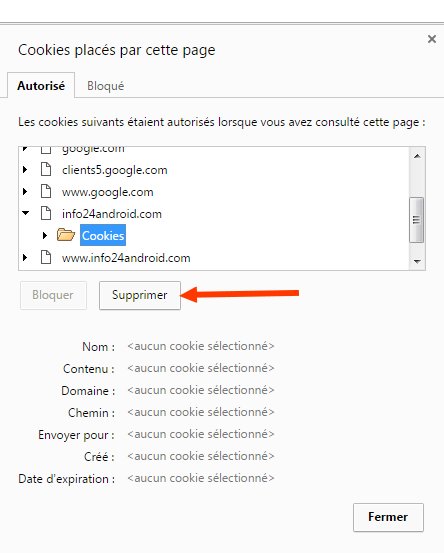
Task: Click the cookie list scrollbar thumb
Action: [416, 220]
